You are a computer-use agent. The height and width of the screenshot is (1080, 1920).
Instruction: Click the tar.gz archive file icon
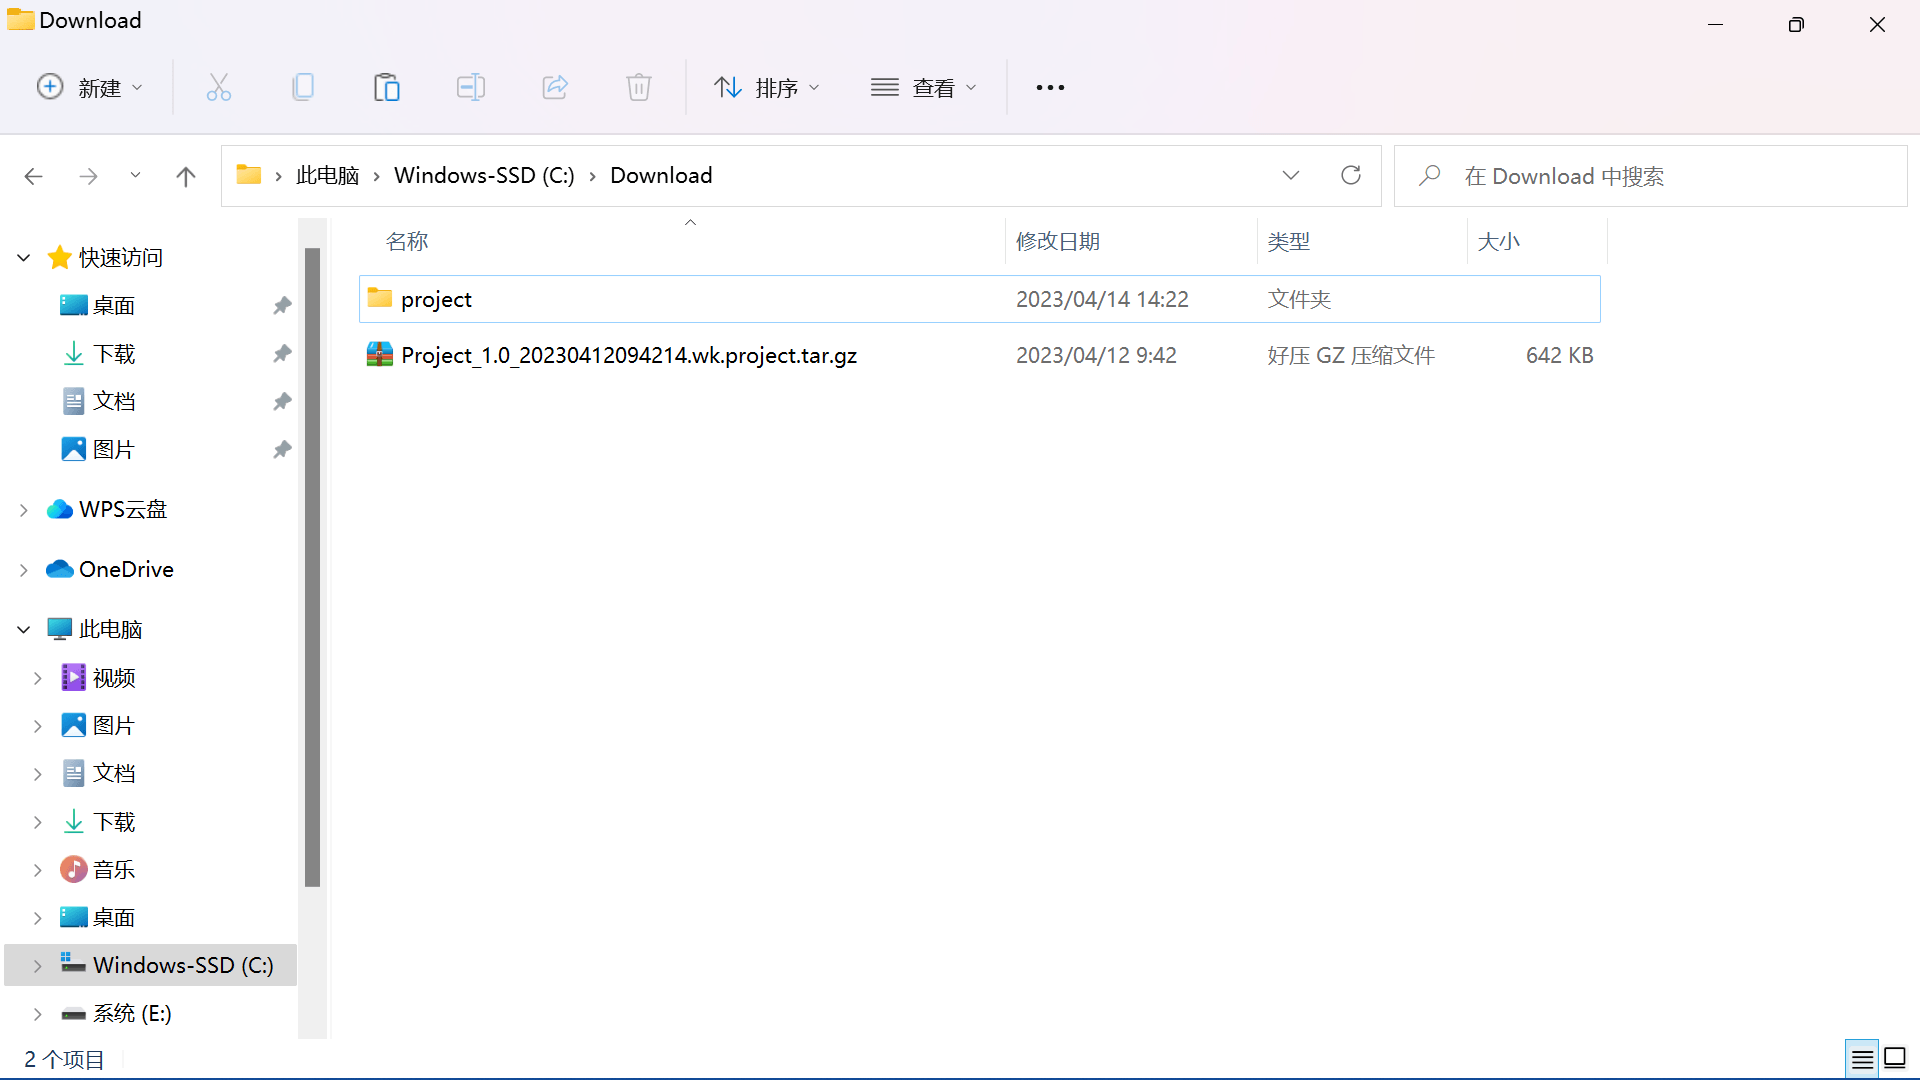coord(379,355)
